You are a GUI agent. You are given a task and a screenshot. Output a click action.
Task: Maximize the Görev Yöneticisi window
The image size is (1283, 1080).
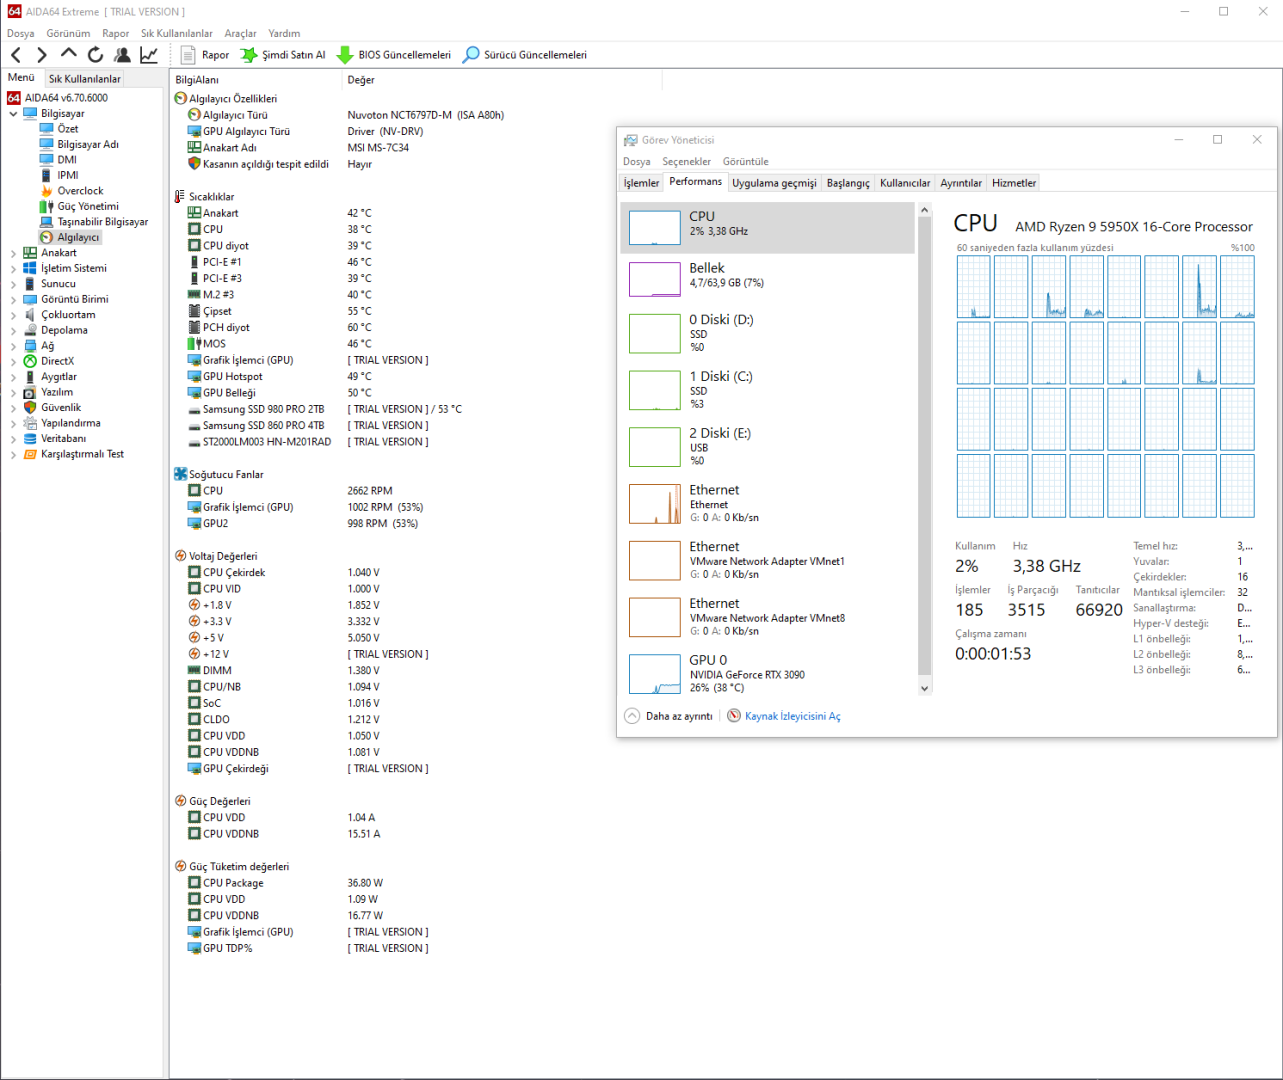pyautogui.click(x=1217, y=140)
